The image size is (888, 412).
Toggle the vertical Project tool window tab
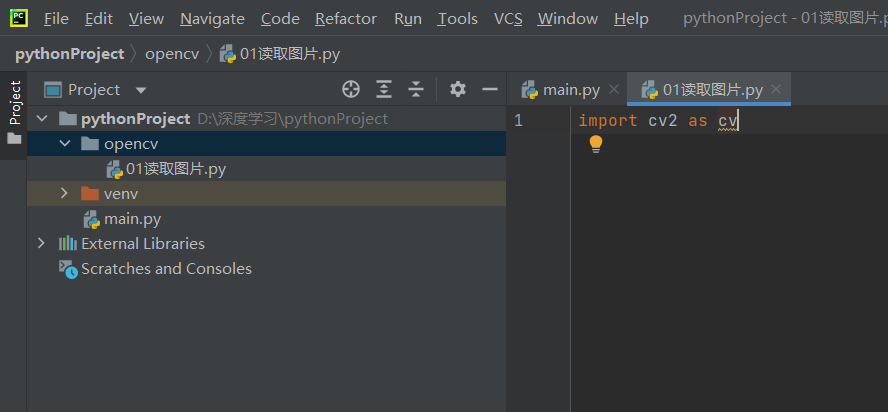tap(15, 103)
